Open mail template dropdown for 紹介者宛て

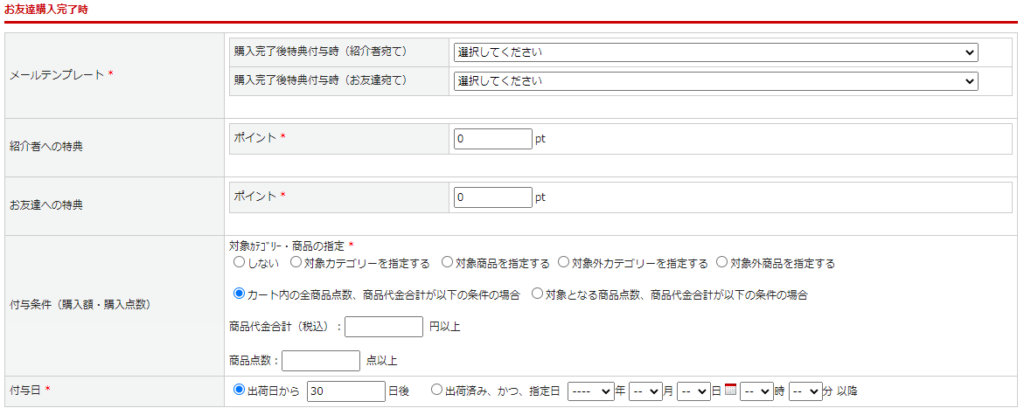(x=715, y=52)
